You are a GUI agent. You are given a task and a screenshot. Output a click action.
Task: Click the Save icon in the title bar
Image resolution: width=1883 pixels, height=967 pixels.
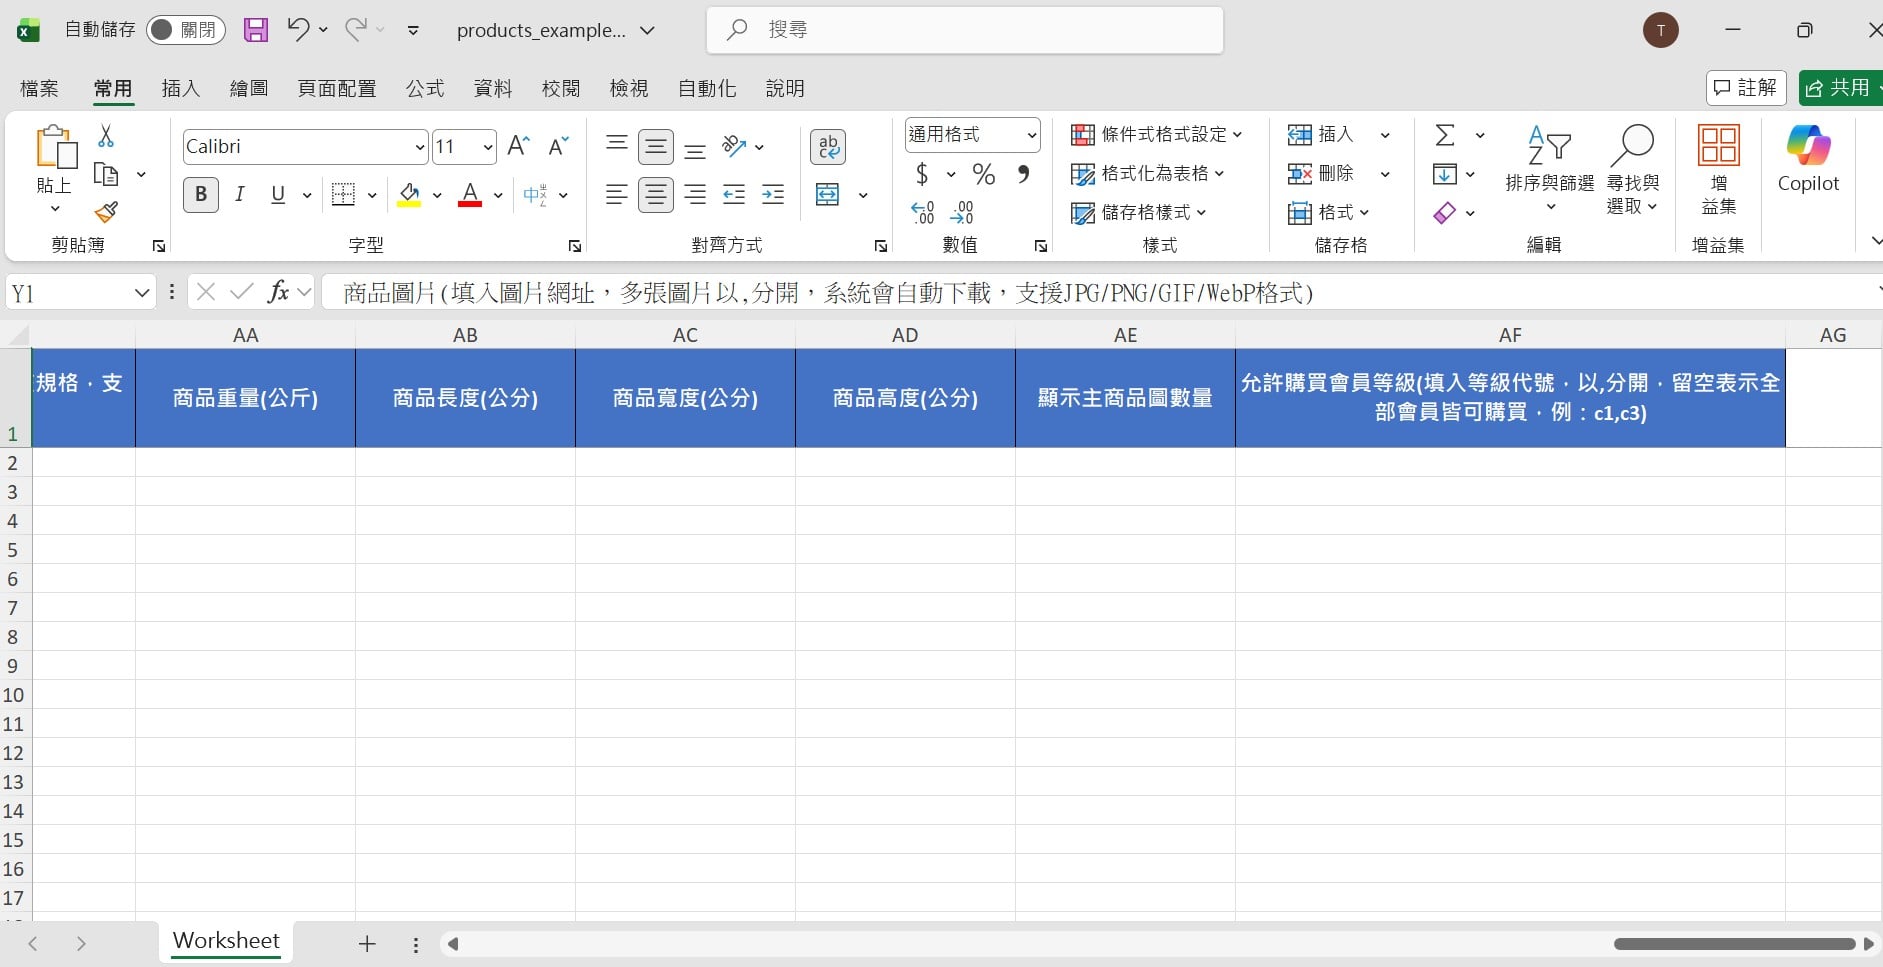point(256,30)
